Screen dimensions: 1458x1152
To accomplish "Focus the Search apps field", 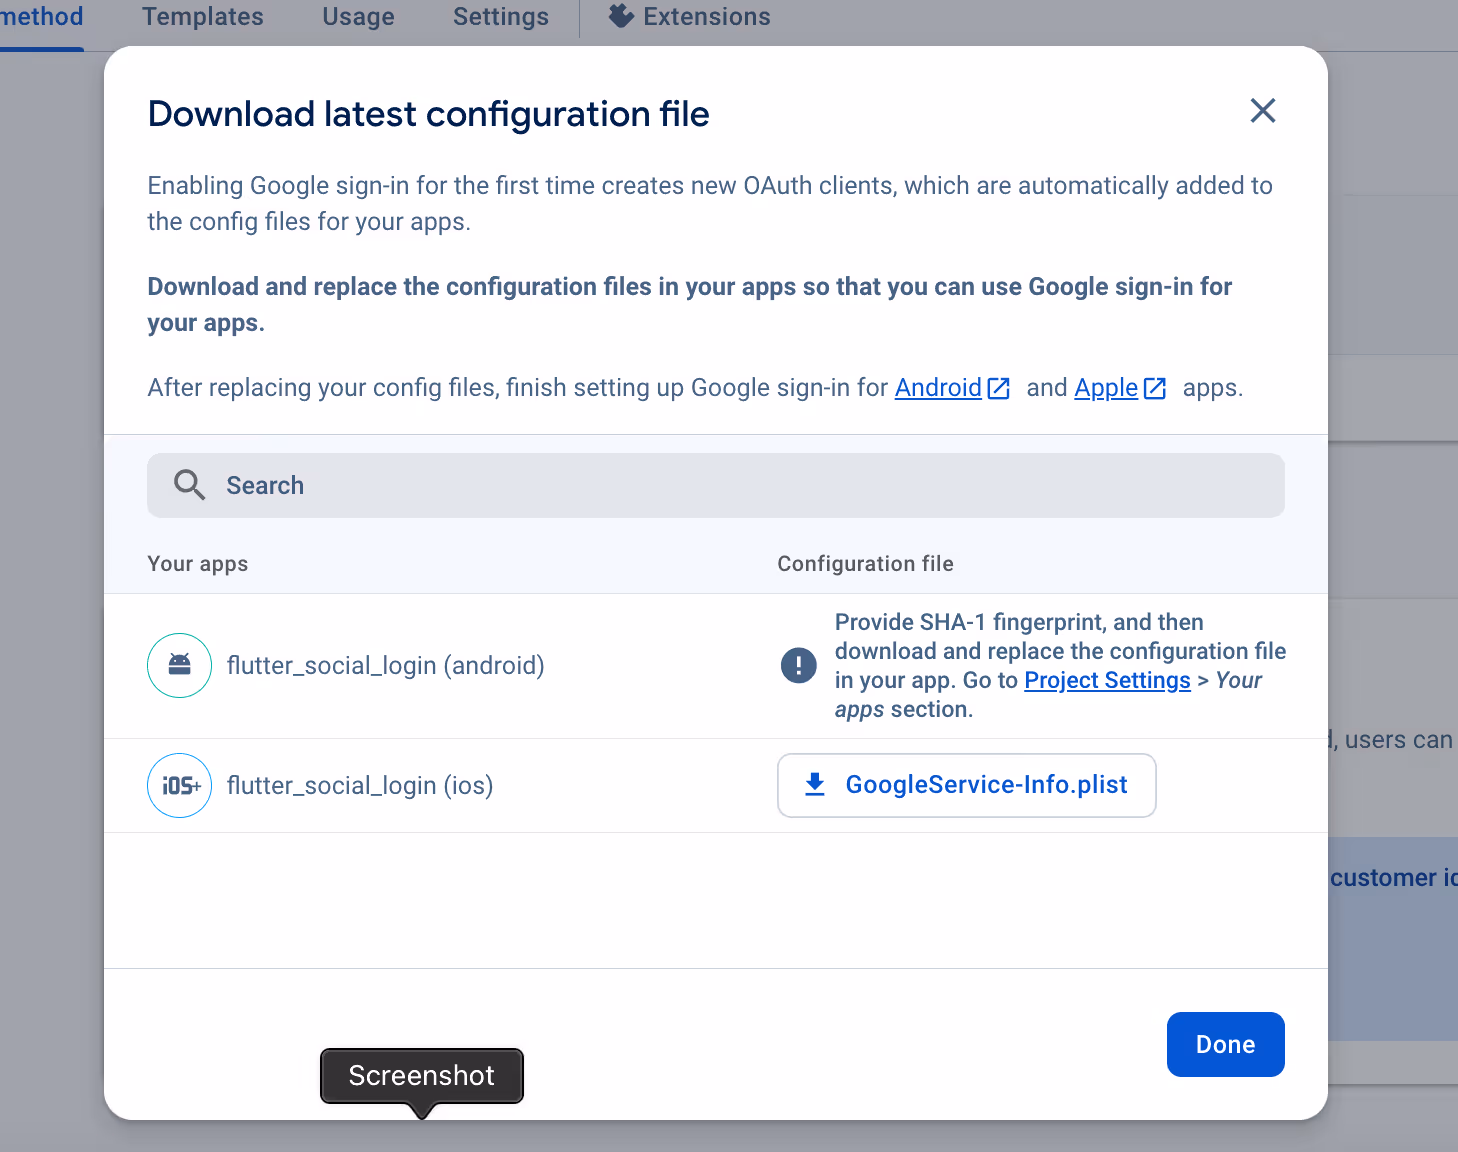I will 716,485.
